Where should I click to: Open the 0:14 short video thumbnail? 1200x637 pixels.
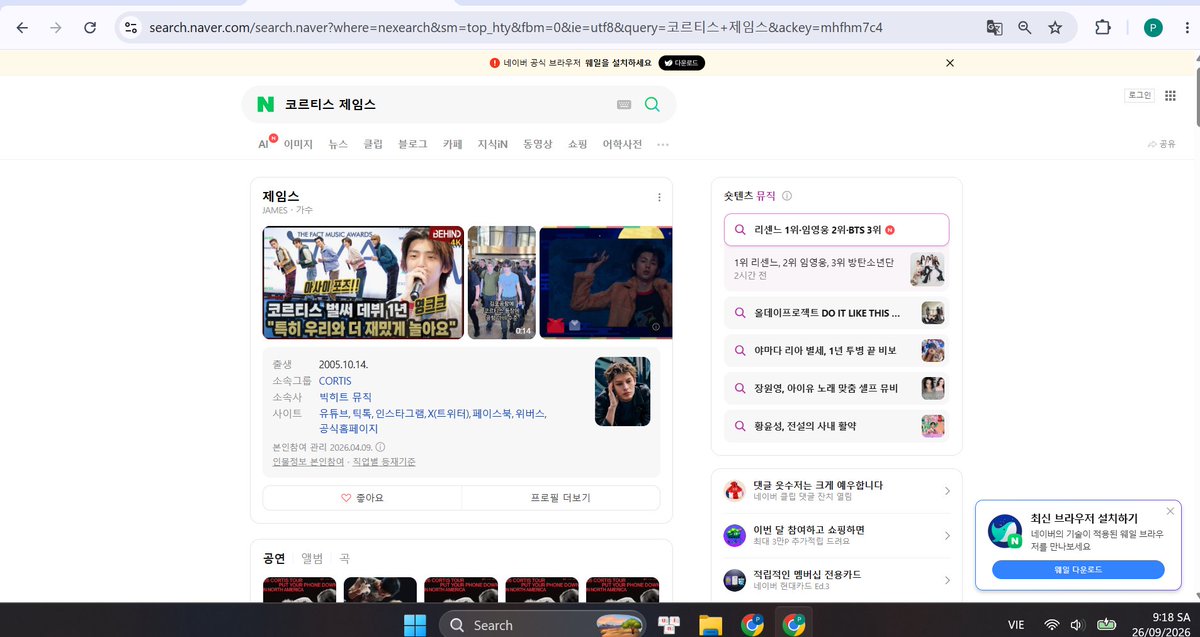(501, 283)
